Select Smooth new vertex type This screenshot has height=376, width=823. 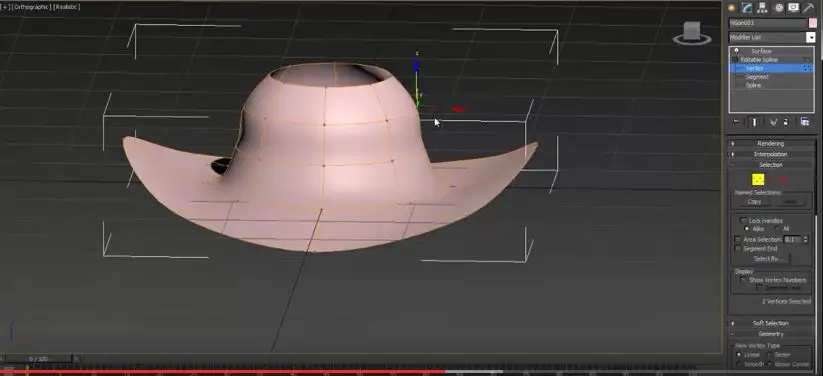tap(739, 364)
